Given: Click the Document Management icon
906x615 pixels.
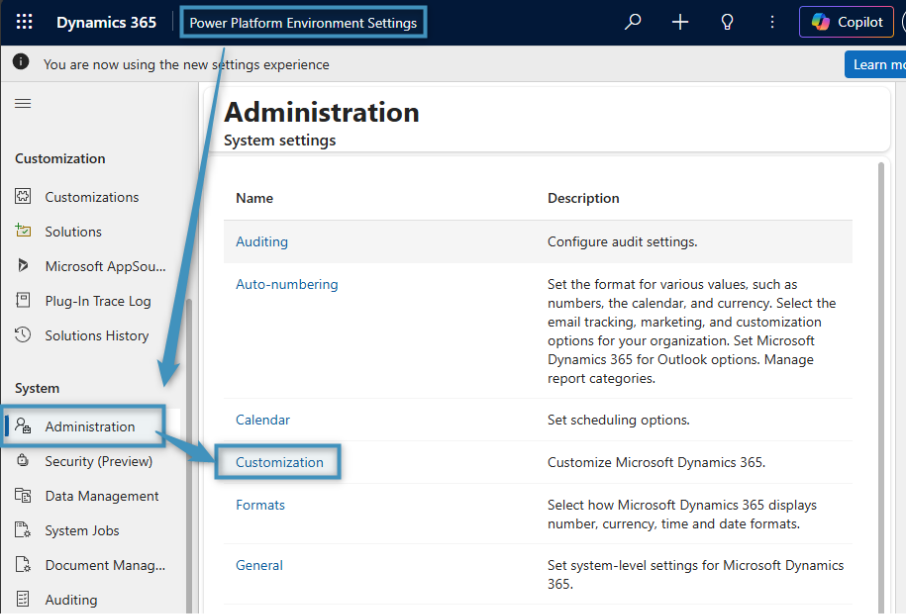Looking at the screenshot, I should (x=23, y=565).
